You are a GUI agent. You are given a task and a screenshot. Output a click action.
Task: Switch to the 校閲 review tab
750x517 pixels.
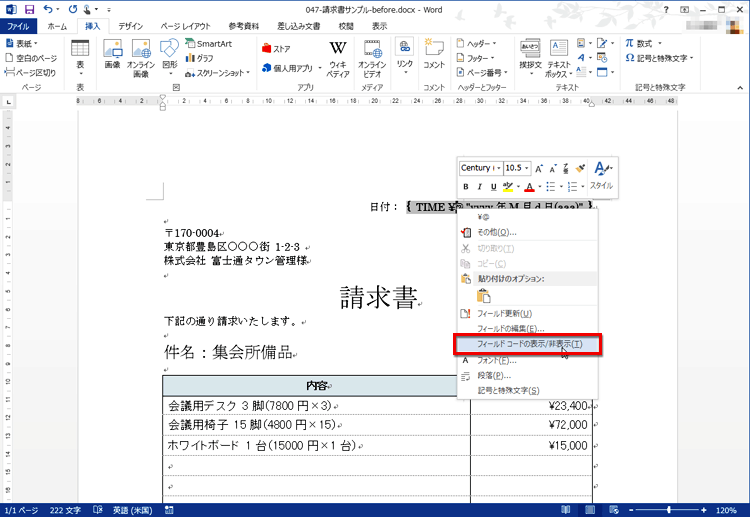(x=346, y=26)
